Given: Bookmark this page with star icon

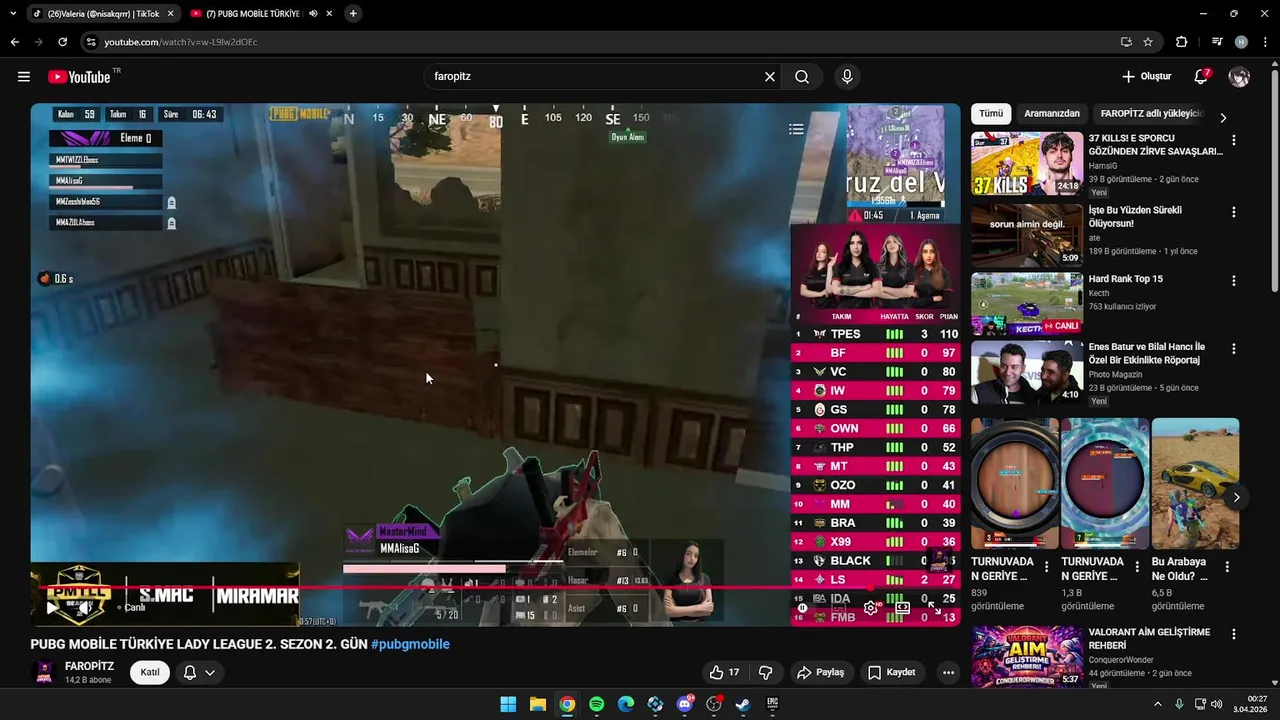Looking at the screenshot, I should (x=1148, y=42).
